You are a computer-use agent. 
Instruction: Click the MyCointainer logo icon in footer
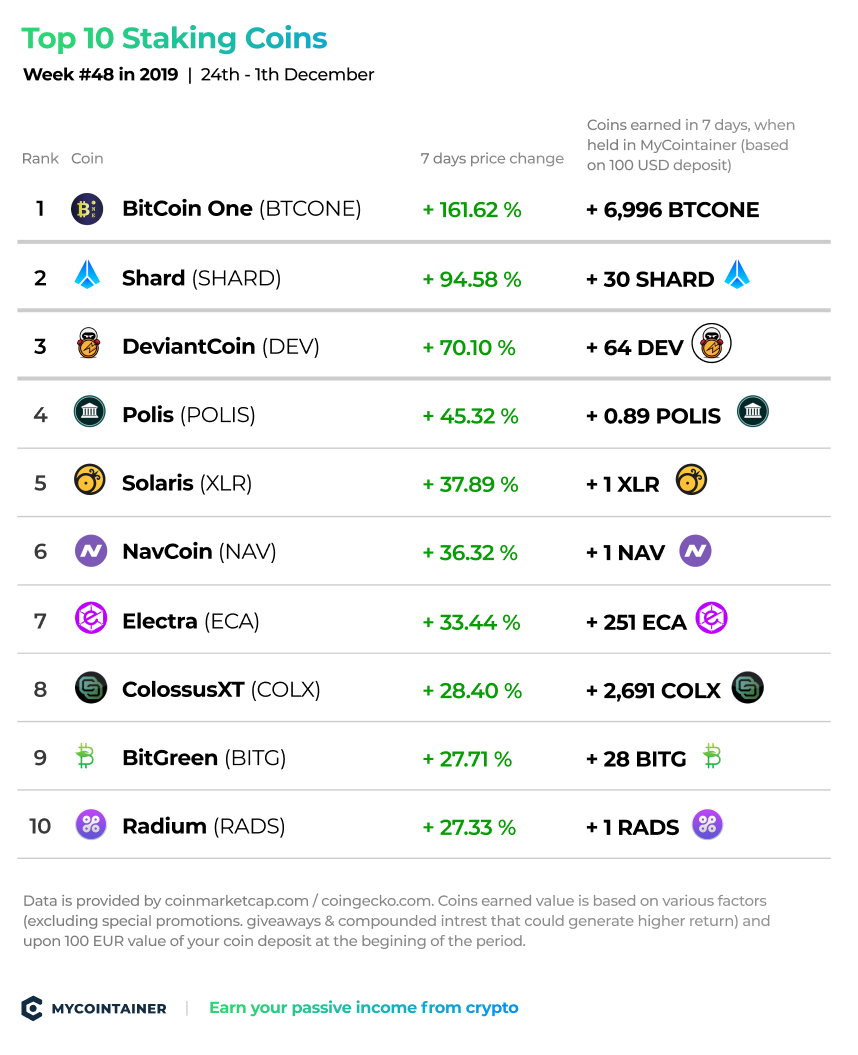pos(32,1009)
